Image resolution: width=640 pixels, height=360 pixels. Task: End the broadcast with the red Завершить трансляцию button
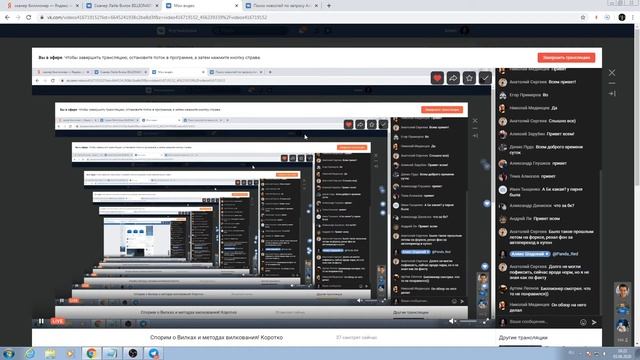click(x=566, y=58)
